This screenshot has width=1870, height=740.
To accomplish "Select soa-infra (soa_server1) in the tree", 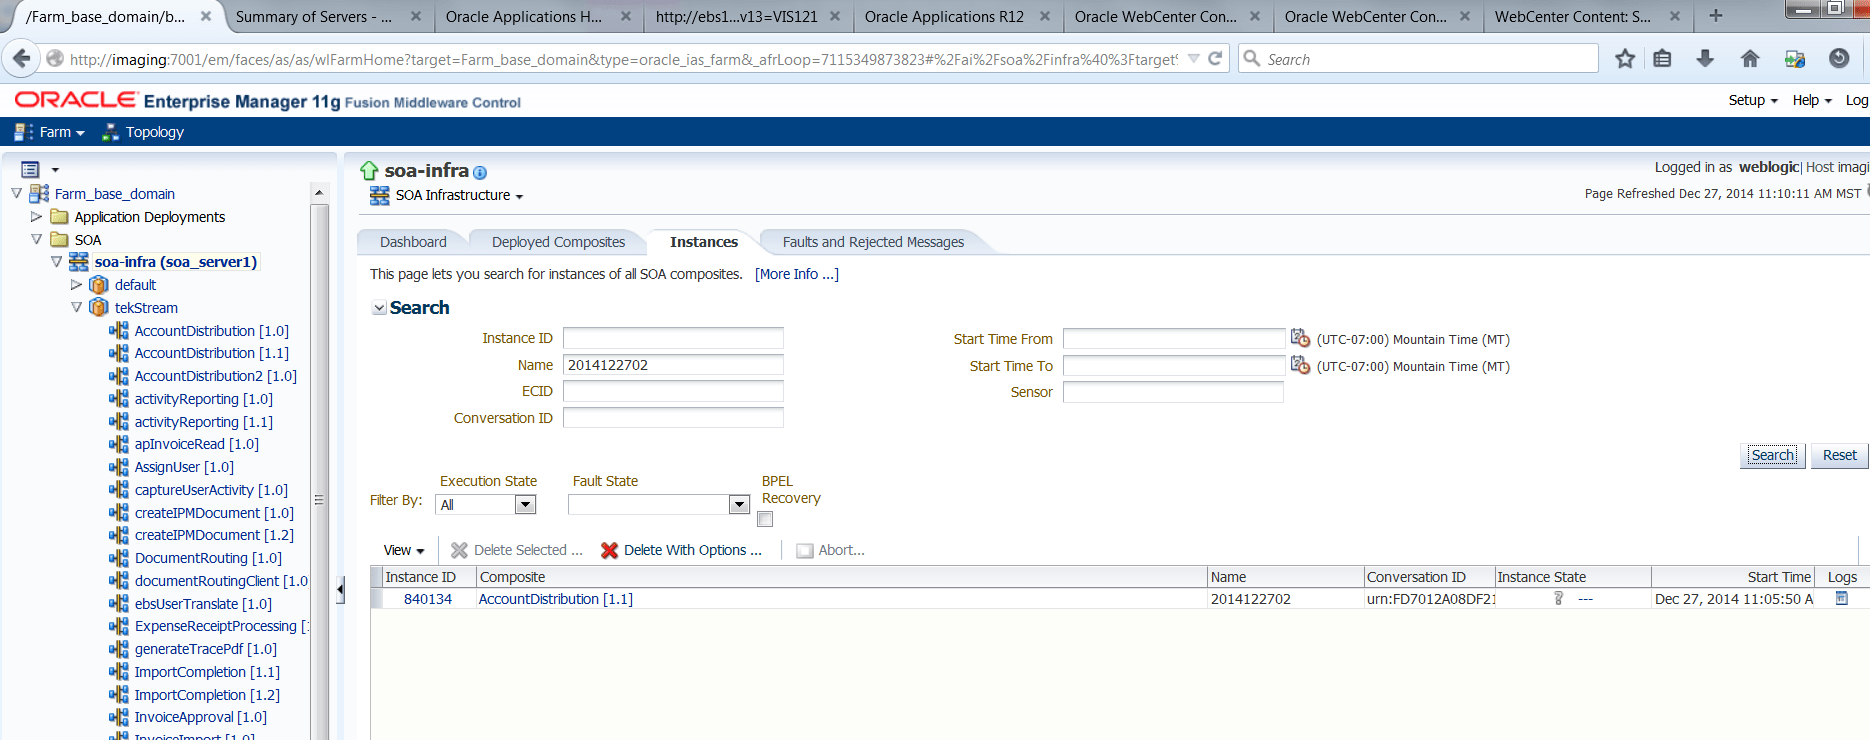I will click(x=176, y=262).
